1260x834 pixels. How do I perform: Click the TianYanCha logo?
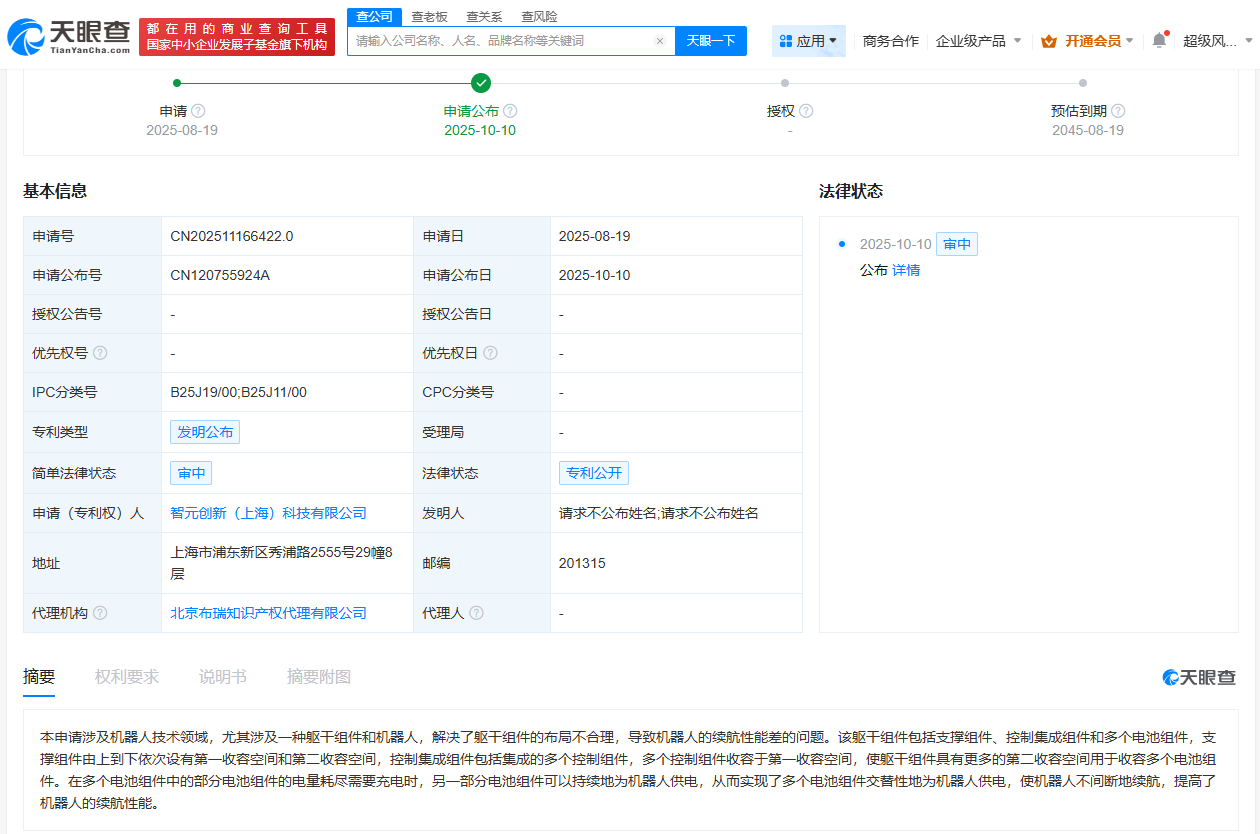pos(68,38)
